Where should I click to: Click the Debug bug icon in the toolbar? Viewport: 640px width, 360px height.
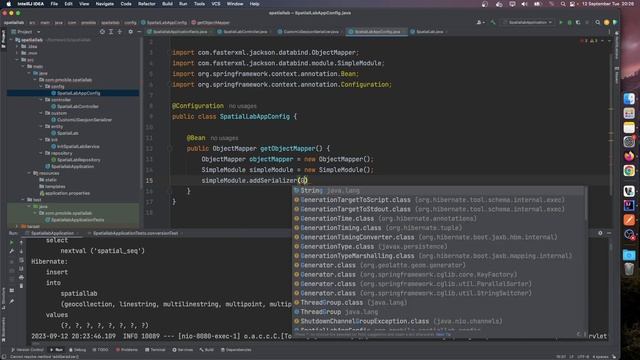tap(569, 22)
